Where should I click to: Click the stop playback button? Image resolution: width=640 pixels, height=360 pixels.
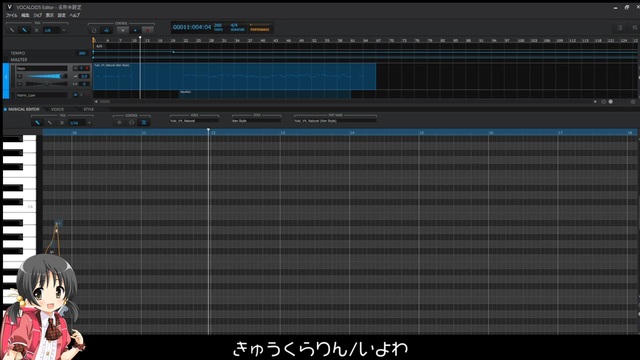pos(122,30)
